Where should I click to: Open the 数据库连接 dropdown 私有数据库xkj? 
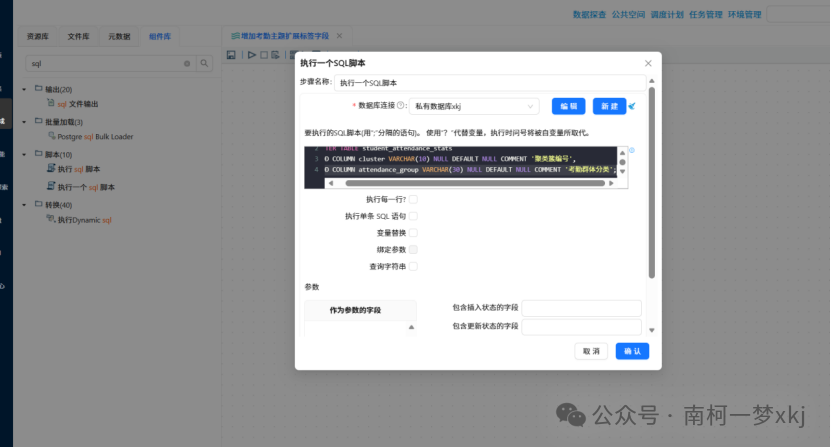pyautogui.click(x=474, y=106)
